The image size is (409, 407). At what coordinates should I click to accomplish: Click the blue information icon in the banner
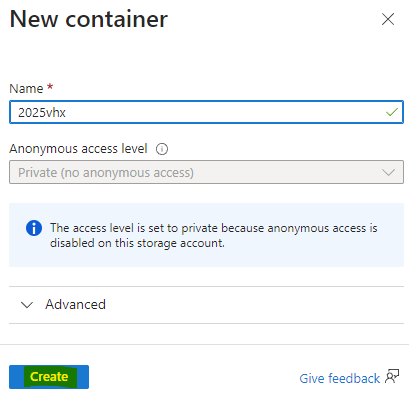tap(34, 228)
